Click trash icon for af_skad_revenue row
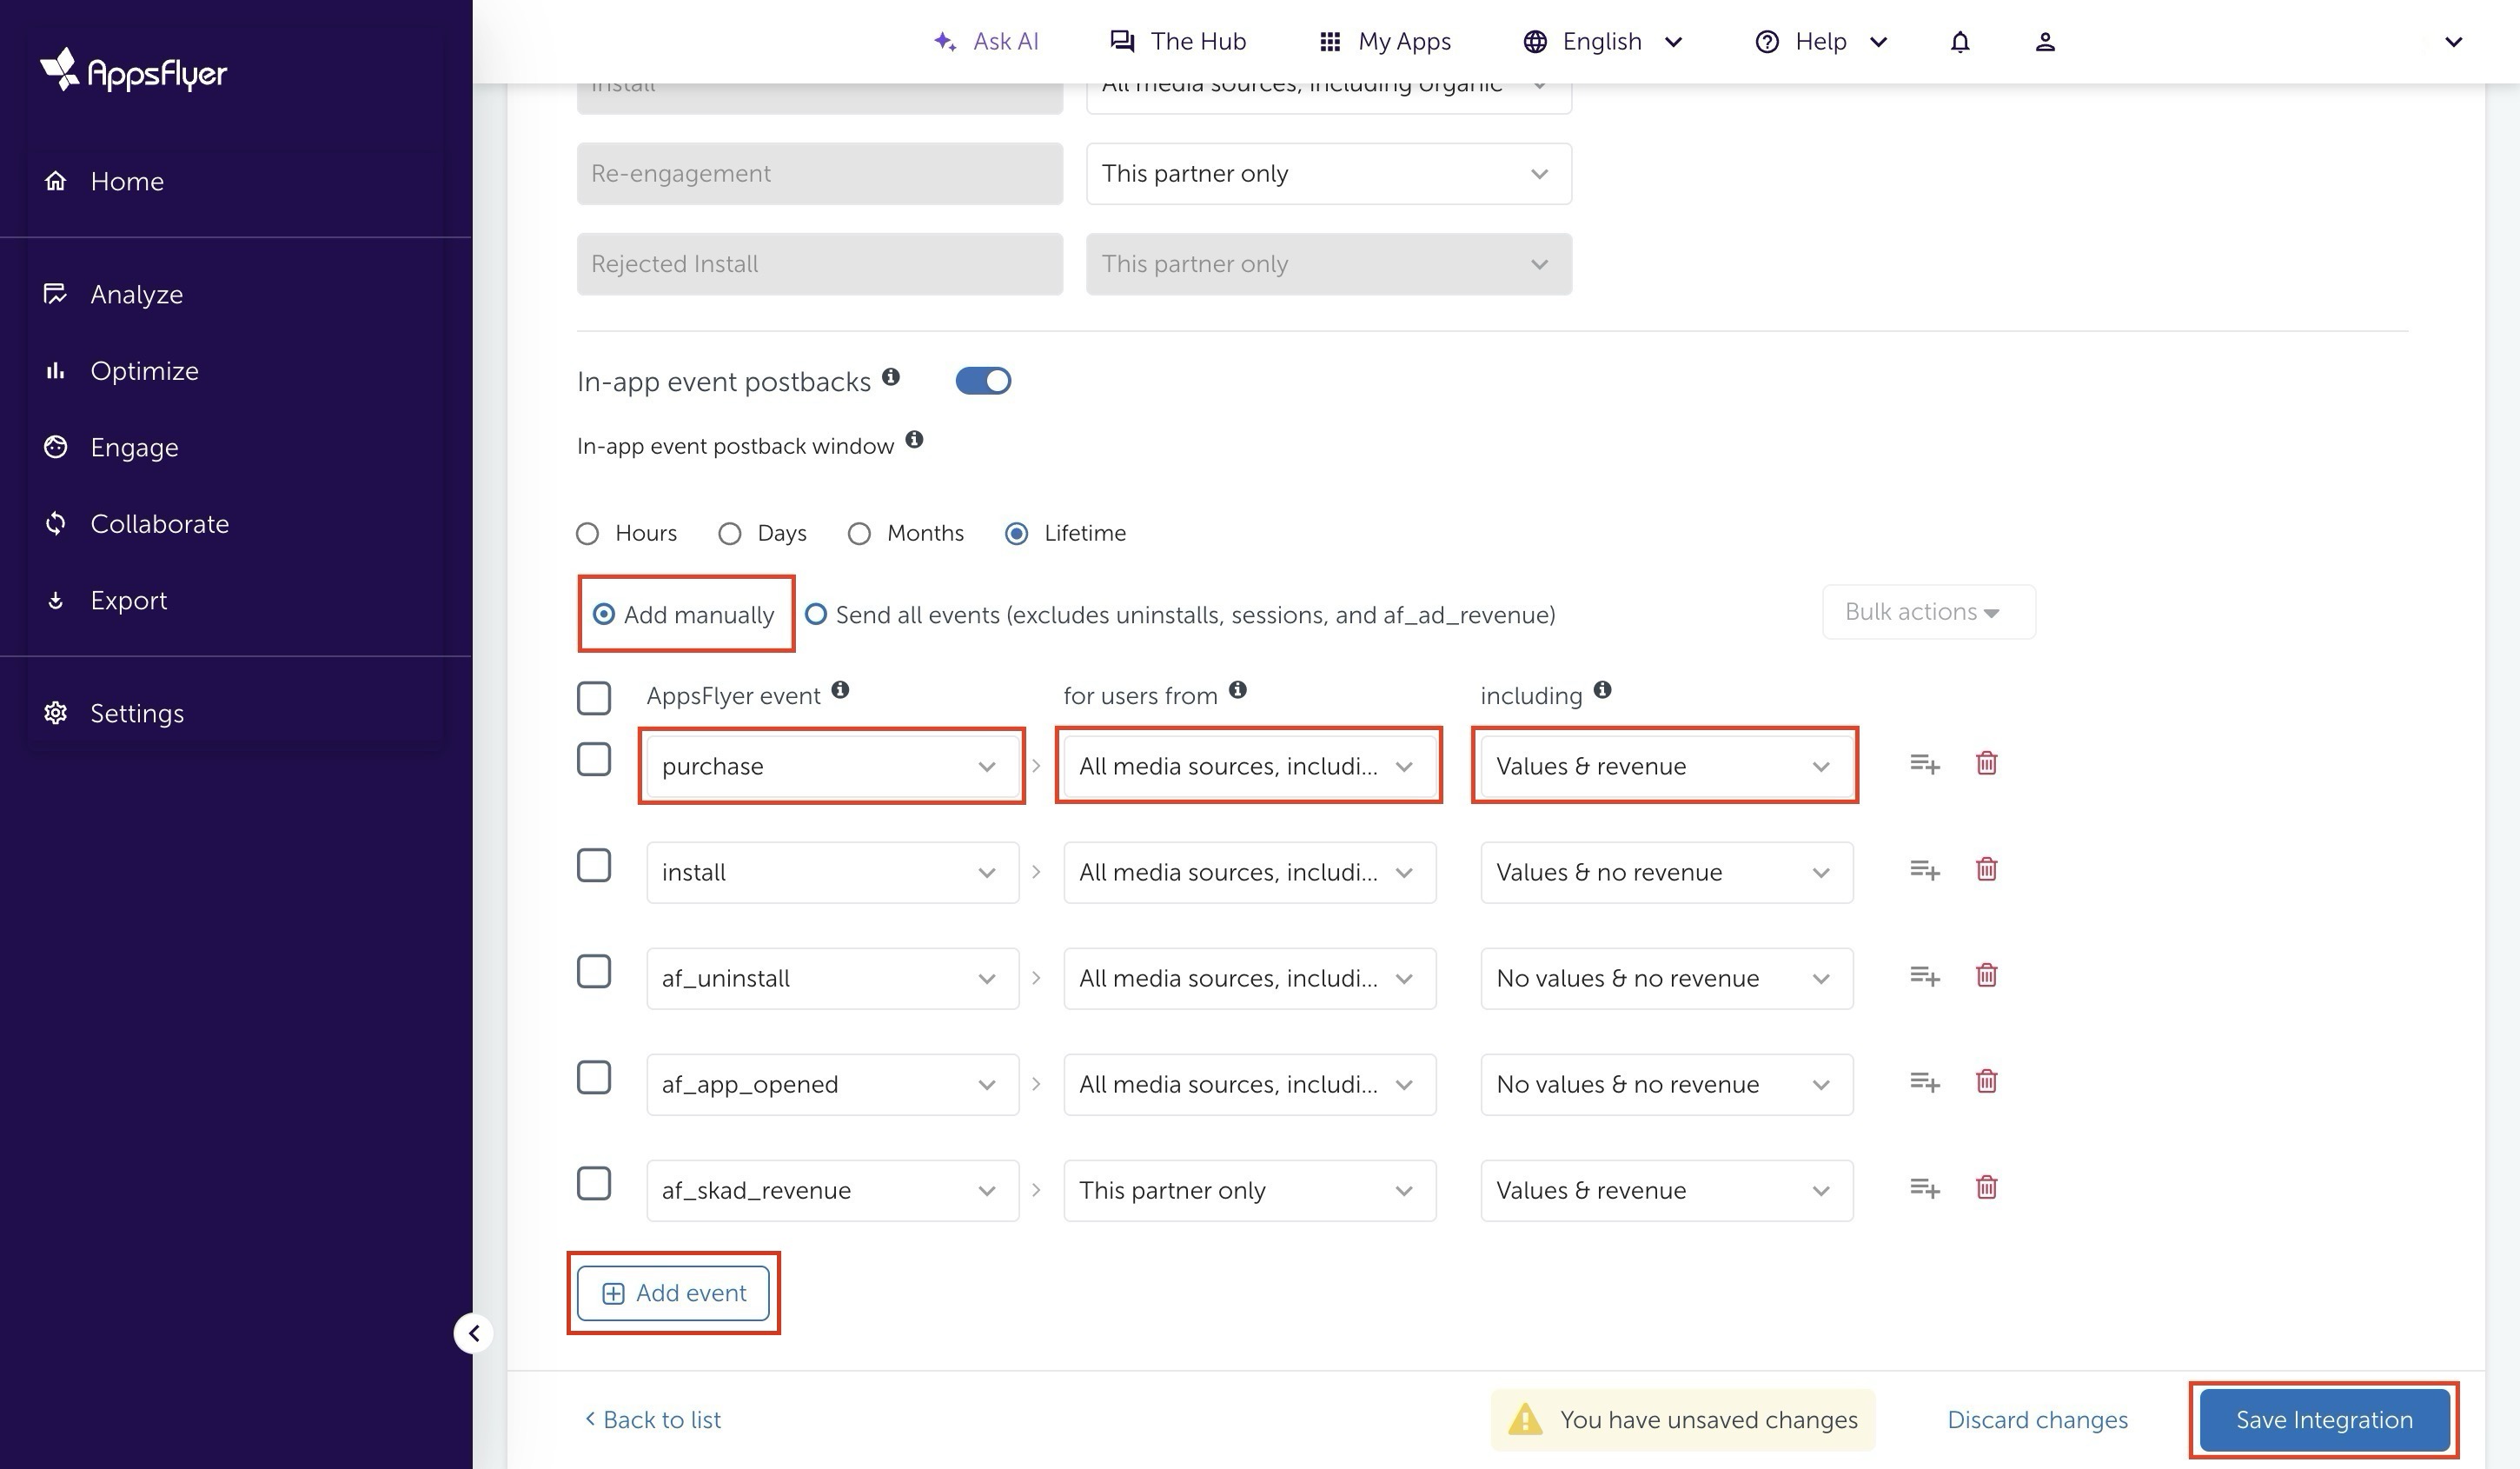The image size is (2520, 1469). [1986, 1188]
